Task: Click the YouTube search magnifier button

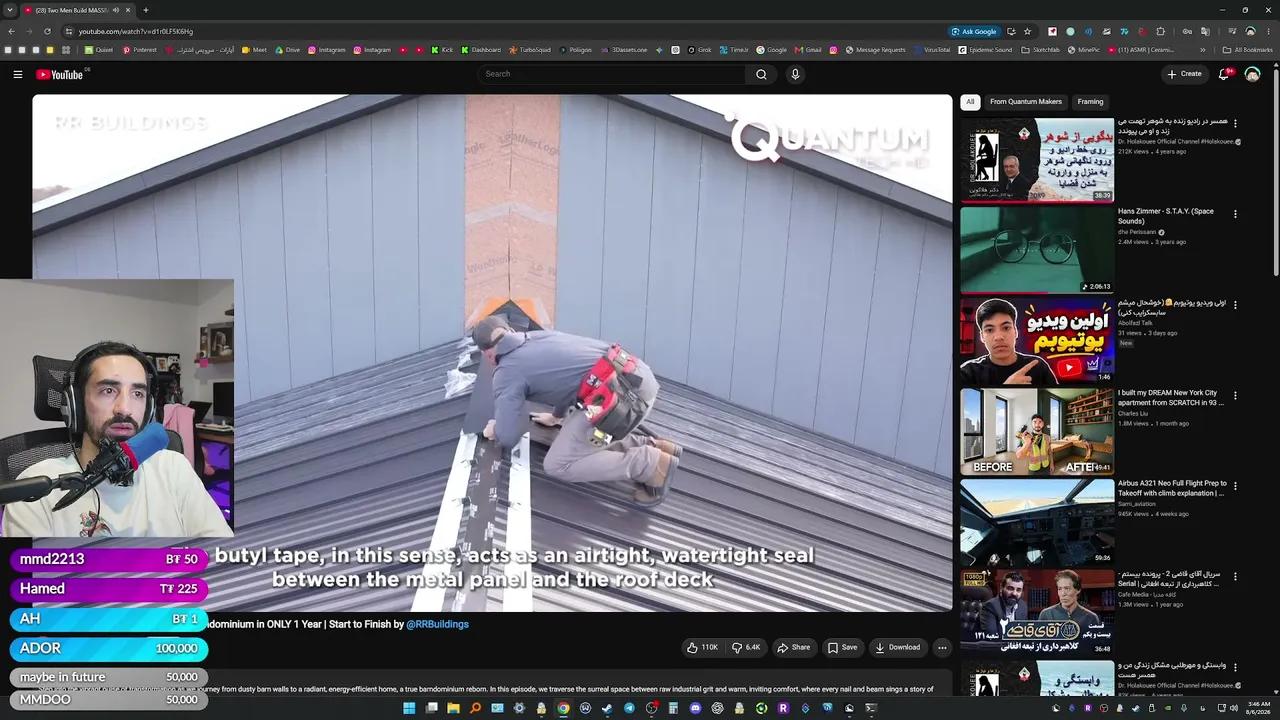Action: coord(761,74)
